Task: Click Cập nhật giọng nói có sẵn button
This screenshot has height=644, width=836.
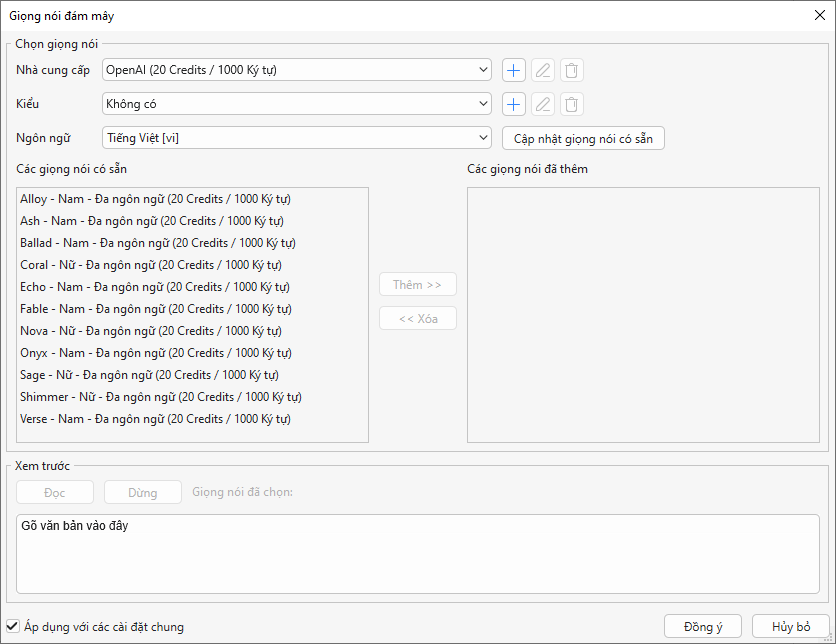Action: (x=583, y=138)
